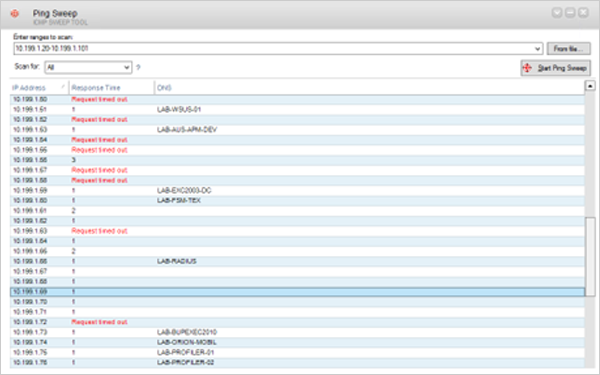Click the Ping Sweep app logo icon
This screenshot has width=600, height=375.
click(15, 14)
